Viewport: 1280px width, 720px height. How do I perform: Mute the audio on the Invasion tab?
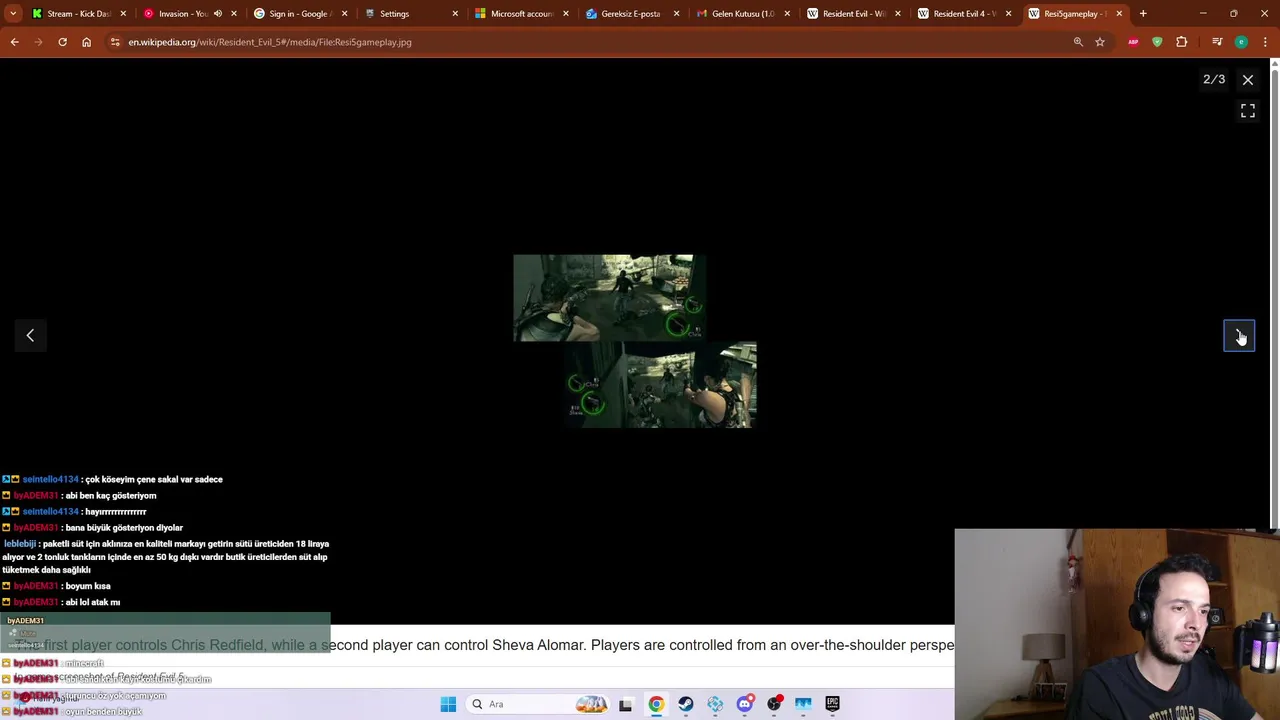(x=217, y=14)
